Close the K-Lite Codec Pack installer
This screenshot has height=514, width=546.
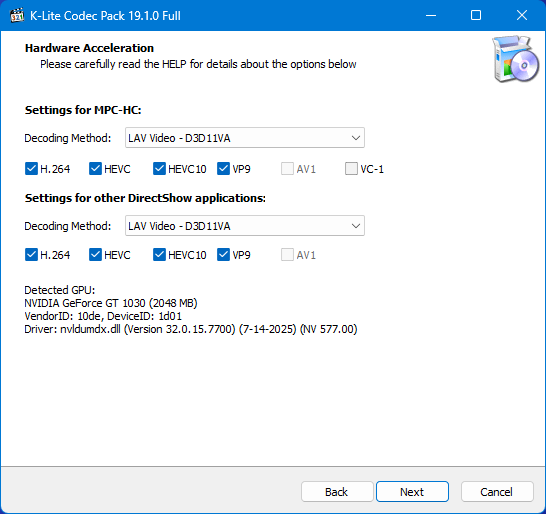click(x=522, y=15)
